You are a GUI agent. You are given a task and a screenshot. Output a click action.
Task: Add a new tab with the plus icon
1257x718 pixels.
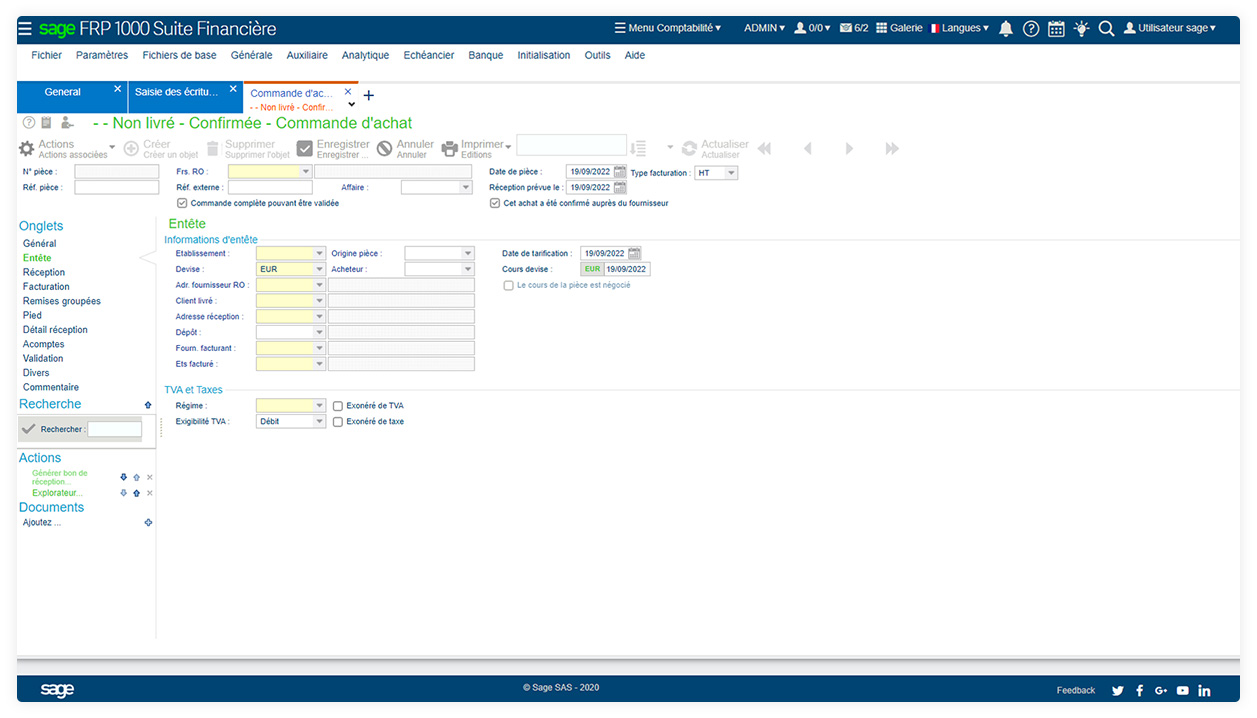coord(368,96)
